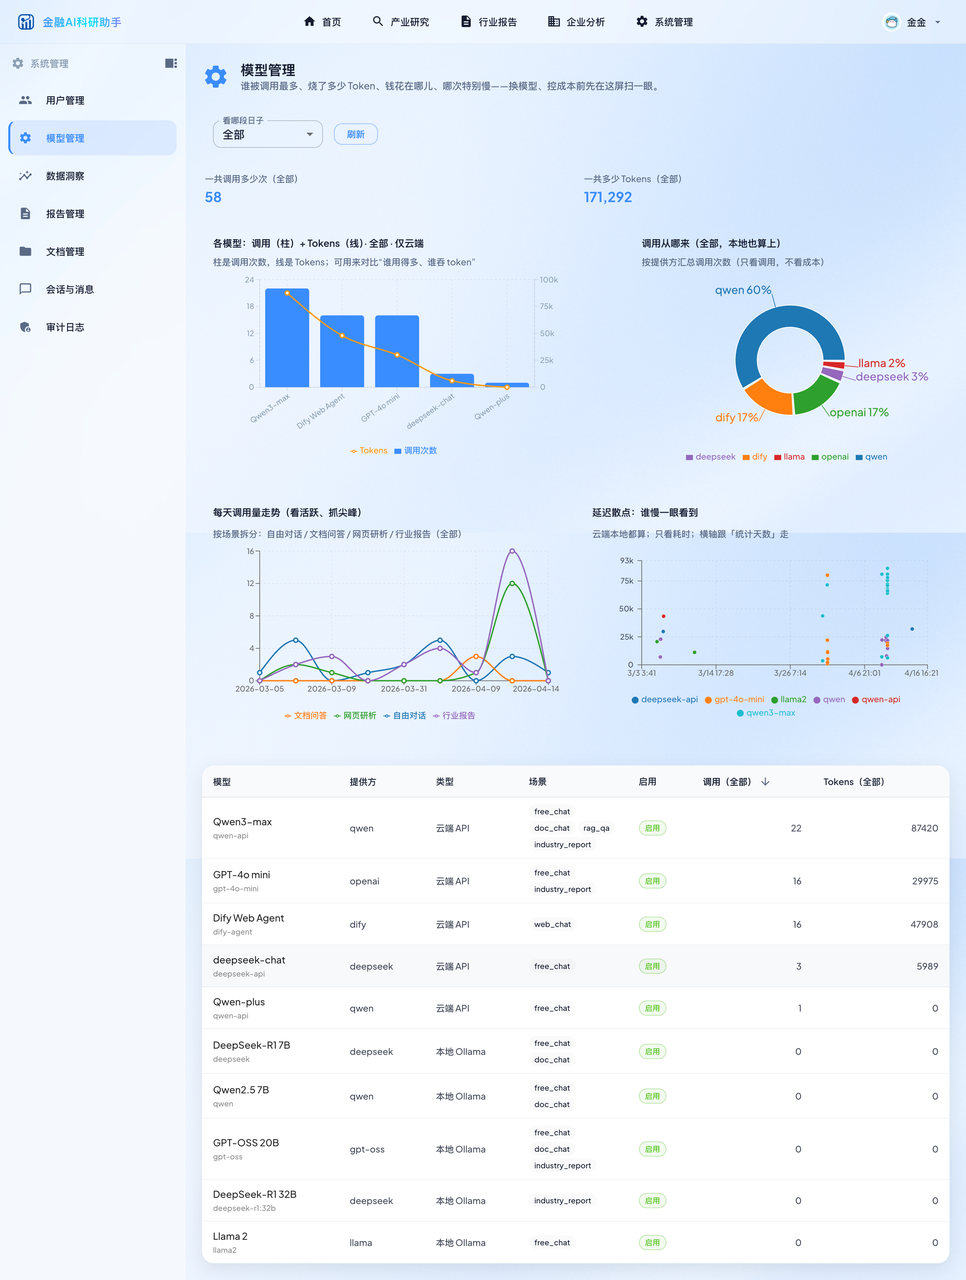Click the building icon beside 企业分析
The image size is (966, 1280).
554,21
